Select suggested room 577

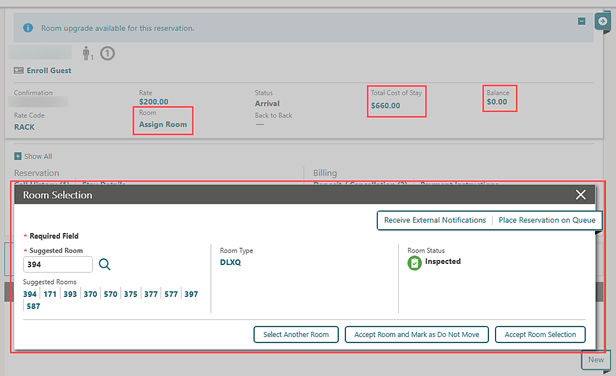(171, 294)
